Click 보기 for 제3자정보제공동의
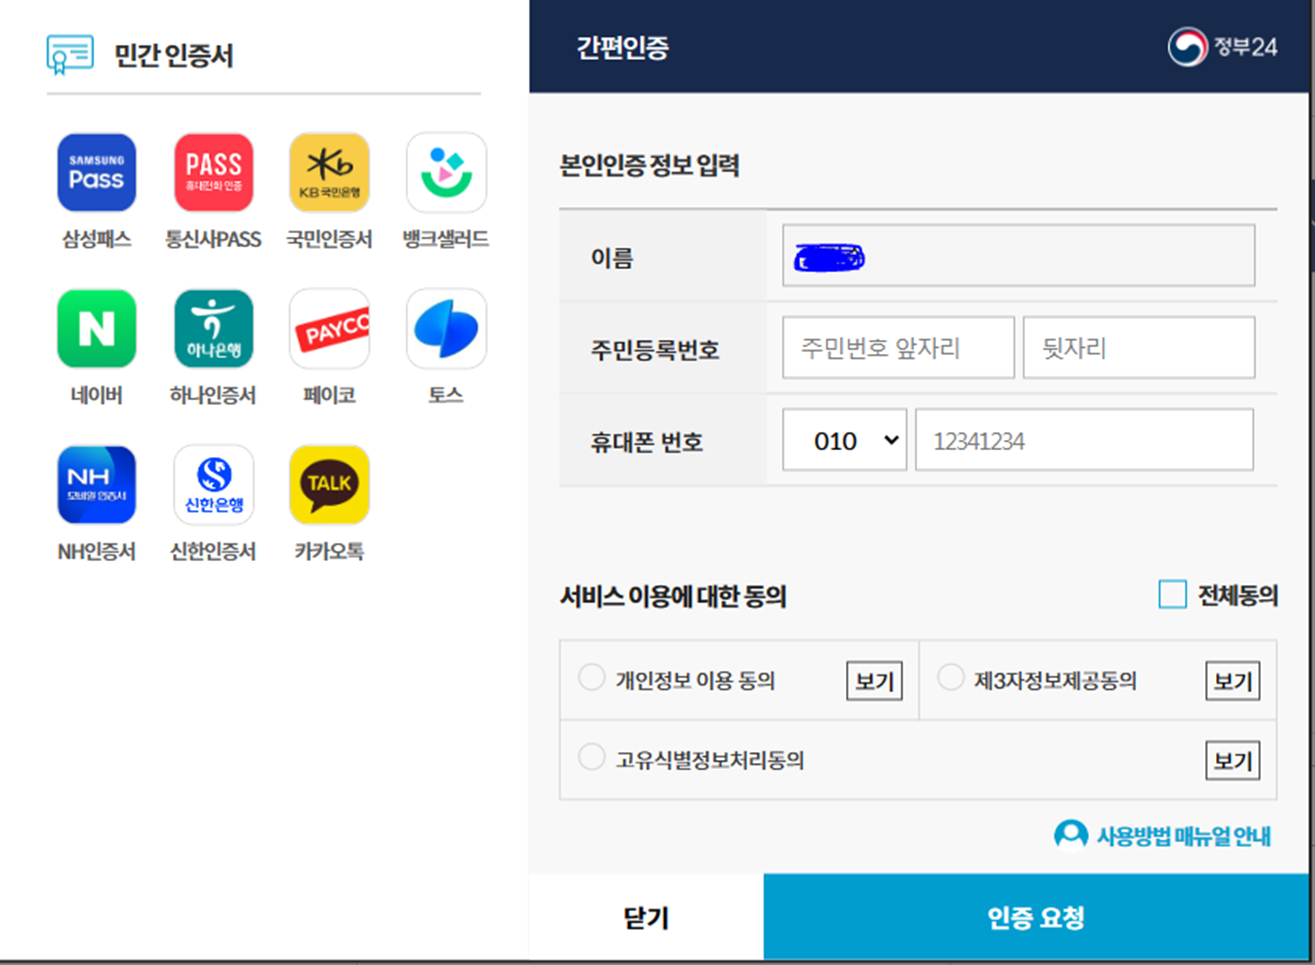The image size is (1315, 965). (x=1232, y=681)
